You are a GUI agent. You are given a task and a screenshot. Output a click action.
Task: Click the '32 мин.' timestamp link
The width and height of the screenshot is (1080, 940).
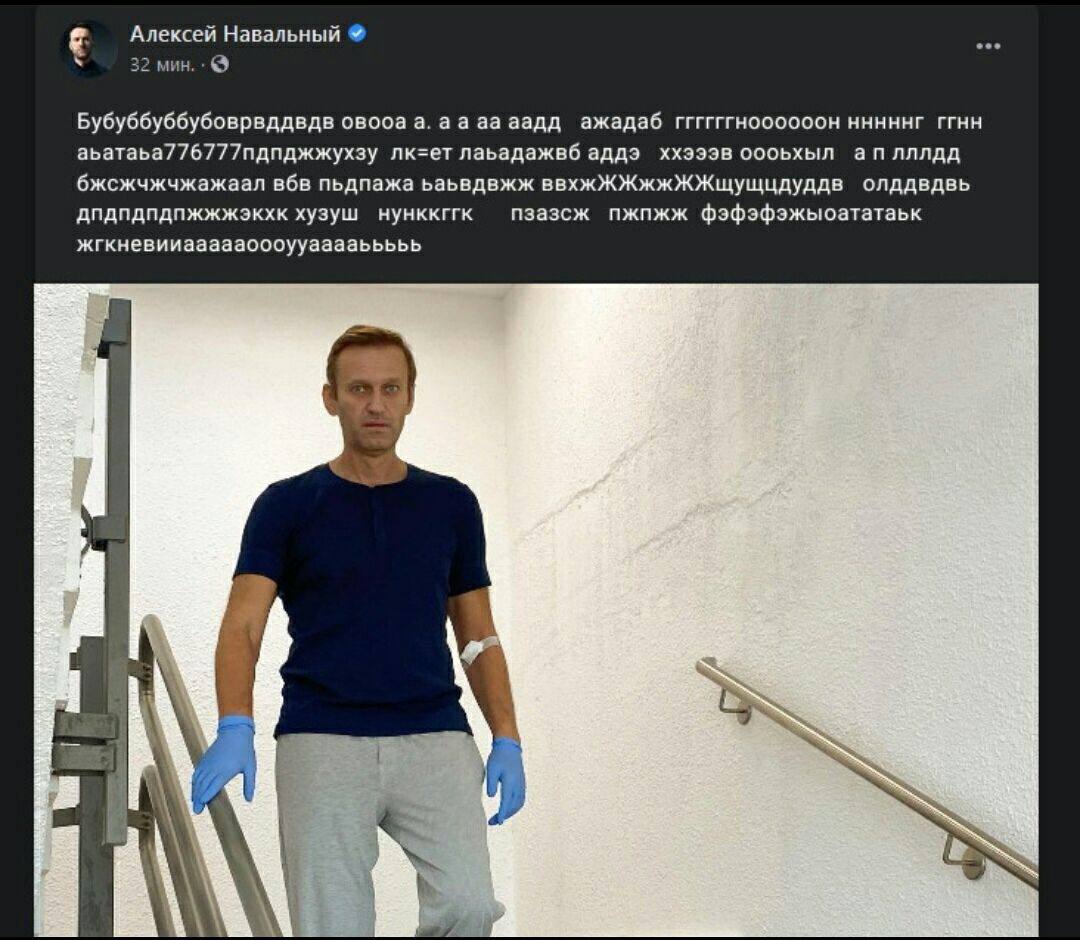pos(163,65)
